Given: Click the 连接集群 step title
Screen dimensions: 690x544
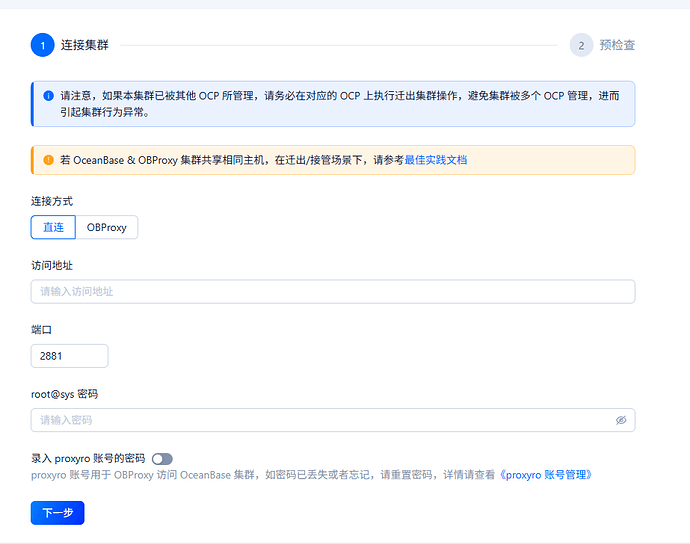Looking at the screenshot, I should (x=85, y=45).
